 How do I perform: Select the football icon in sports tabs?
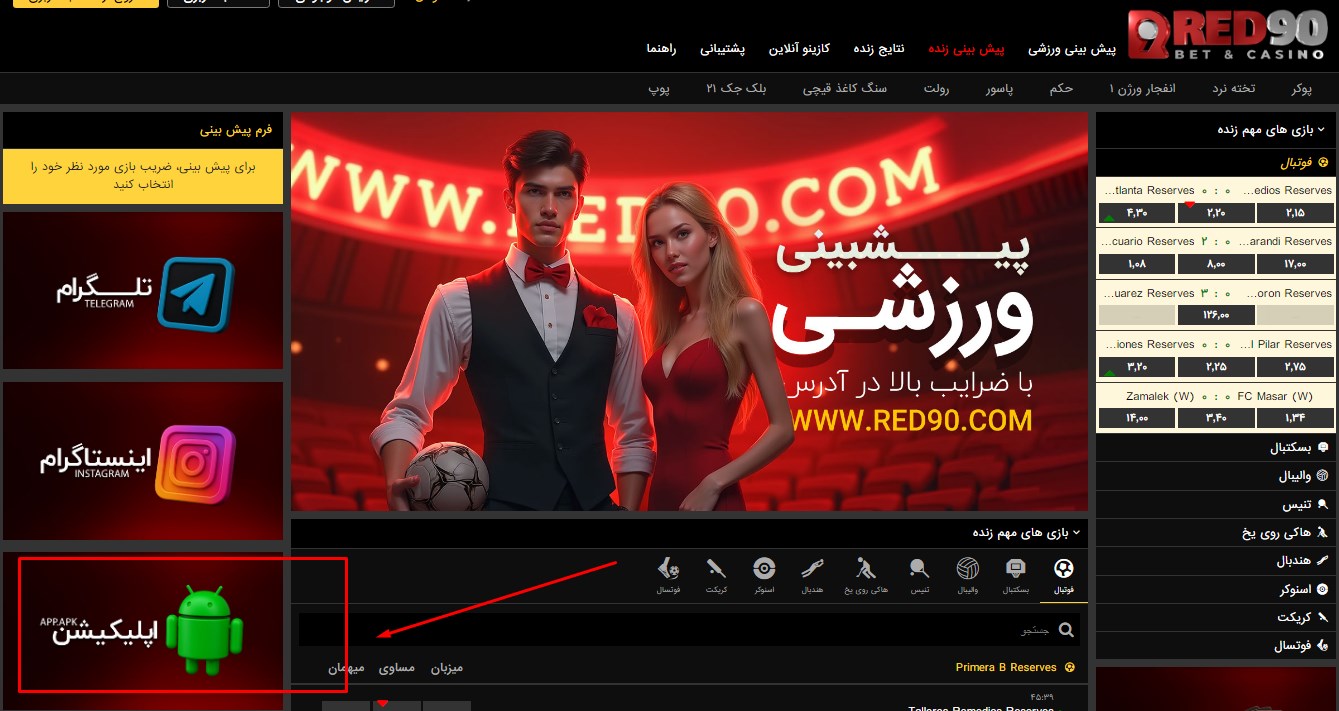(1064, 569)
